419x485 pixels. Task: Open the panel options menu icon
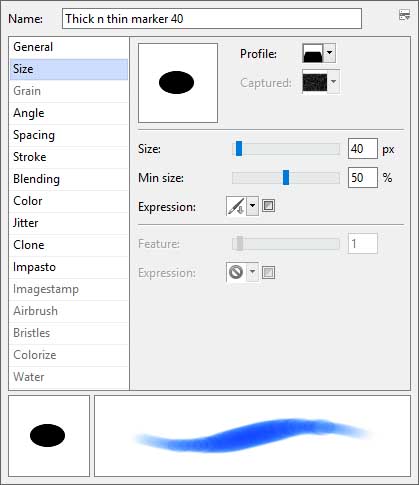coord(404,15)
